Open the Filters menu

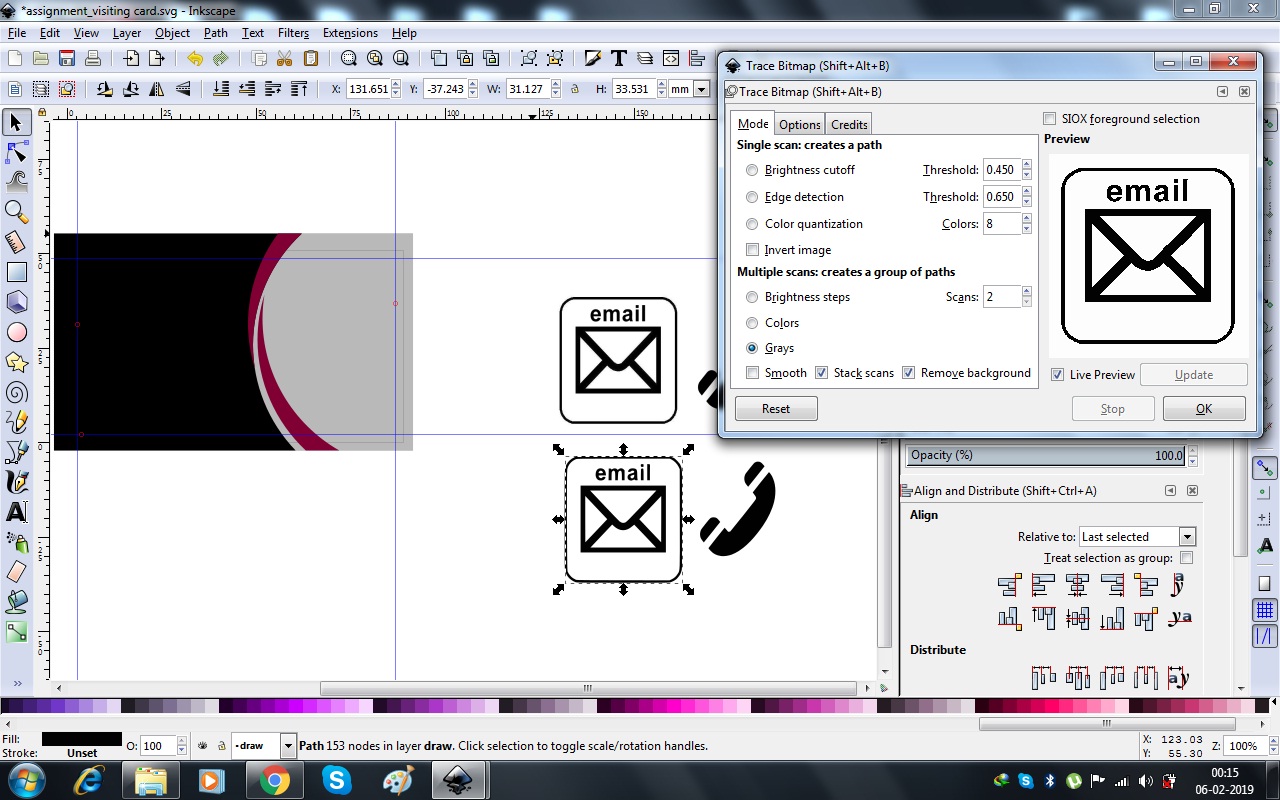[x=293, y=33]
